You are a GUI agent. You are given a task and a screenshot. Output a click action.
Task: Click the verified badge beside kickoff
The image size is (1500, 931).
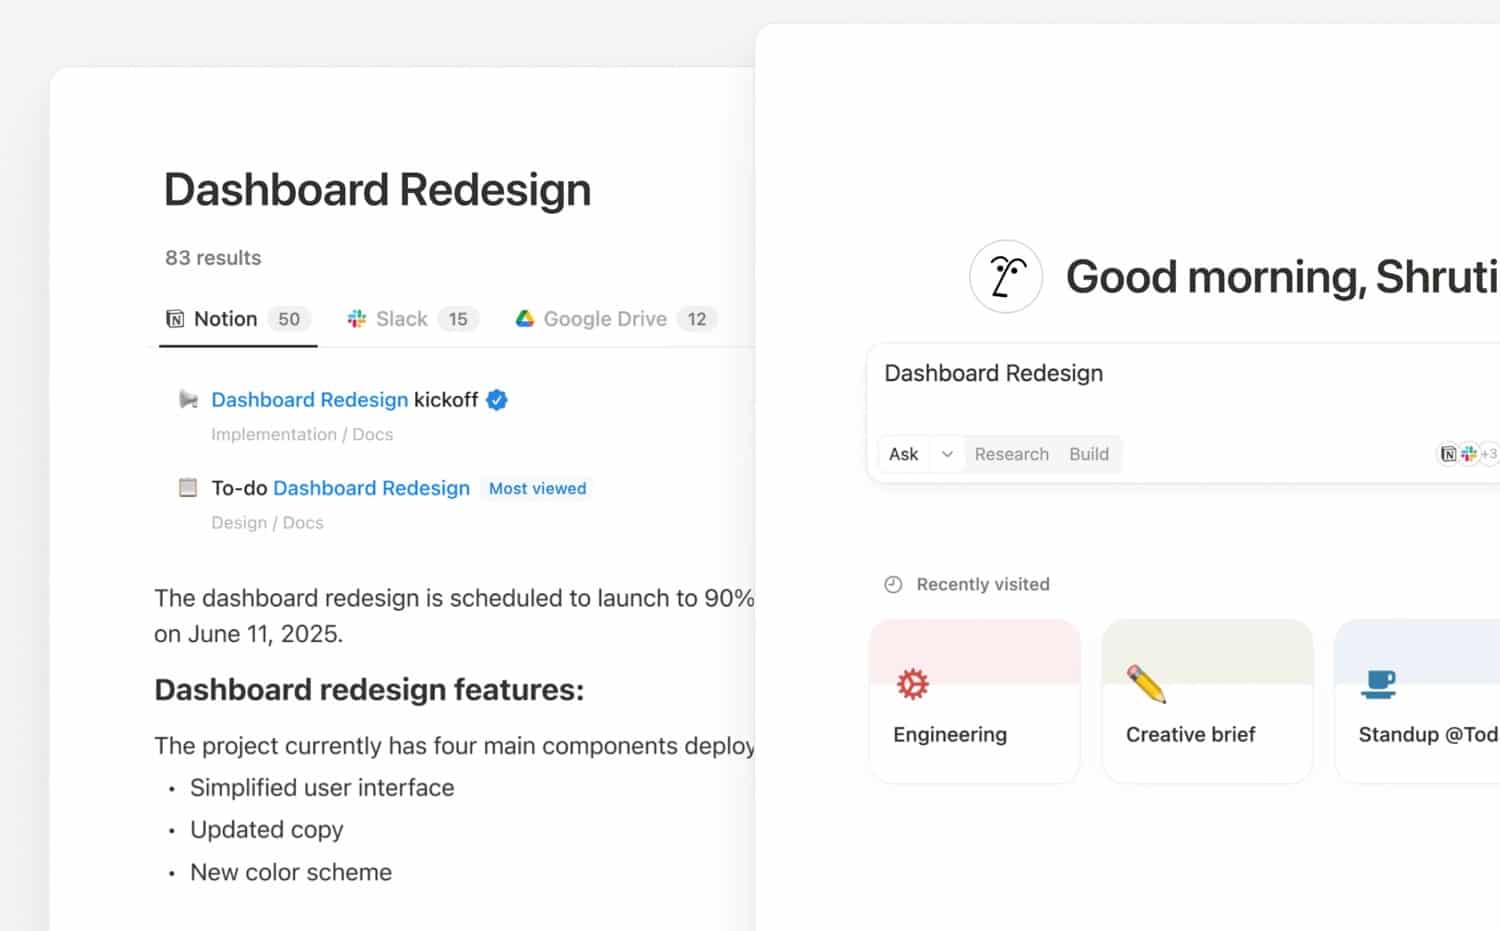pos(497,400)
